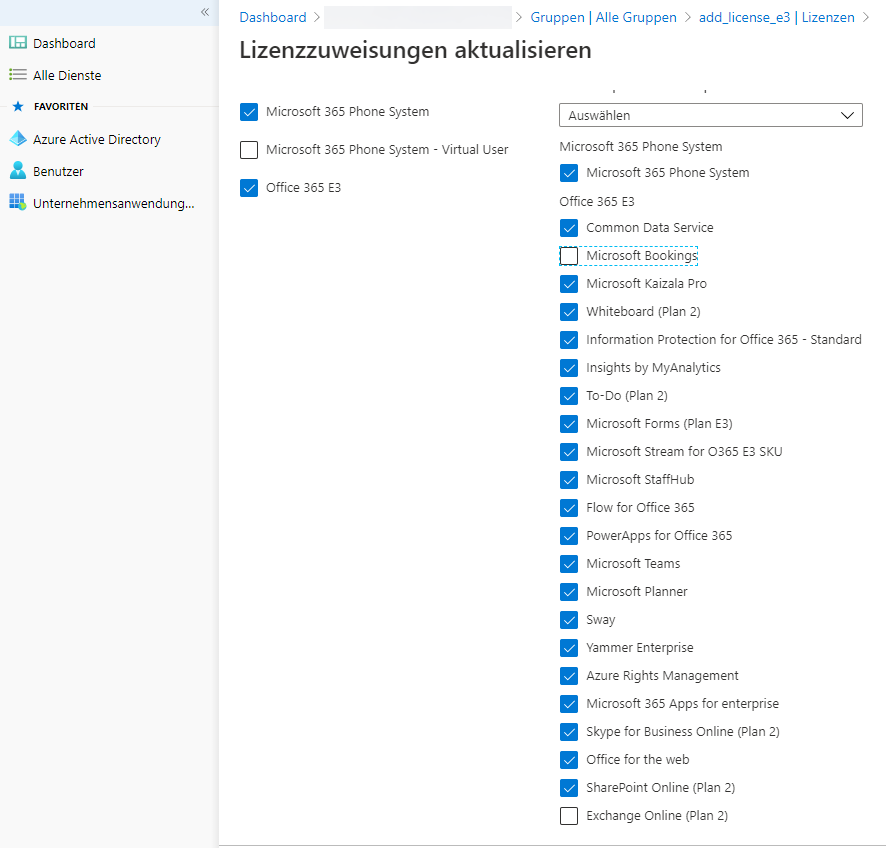This screenshot has height=848, width=886.
Task: Uncheck Microsoft Stream for O365 E3 SKU
Action: coord(569,451)
